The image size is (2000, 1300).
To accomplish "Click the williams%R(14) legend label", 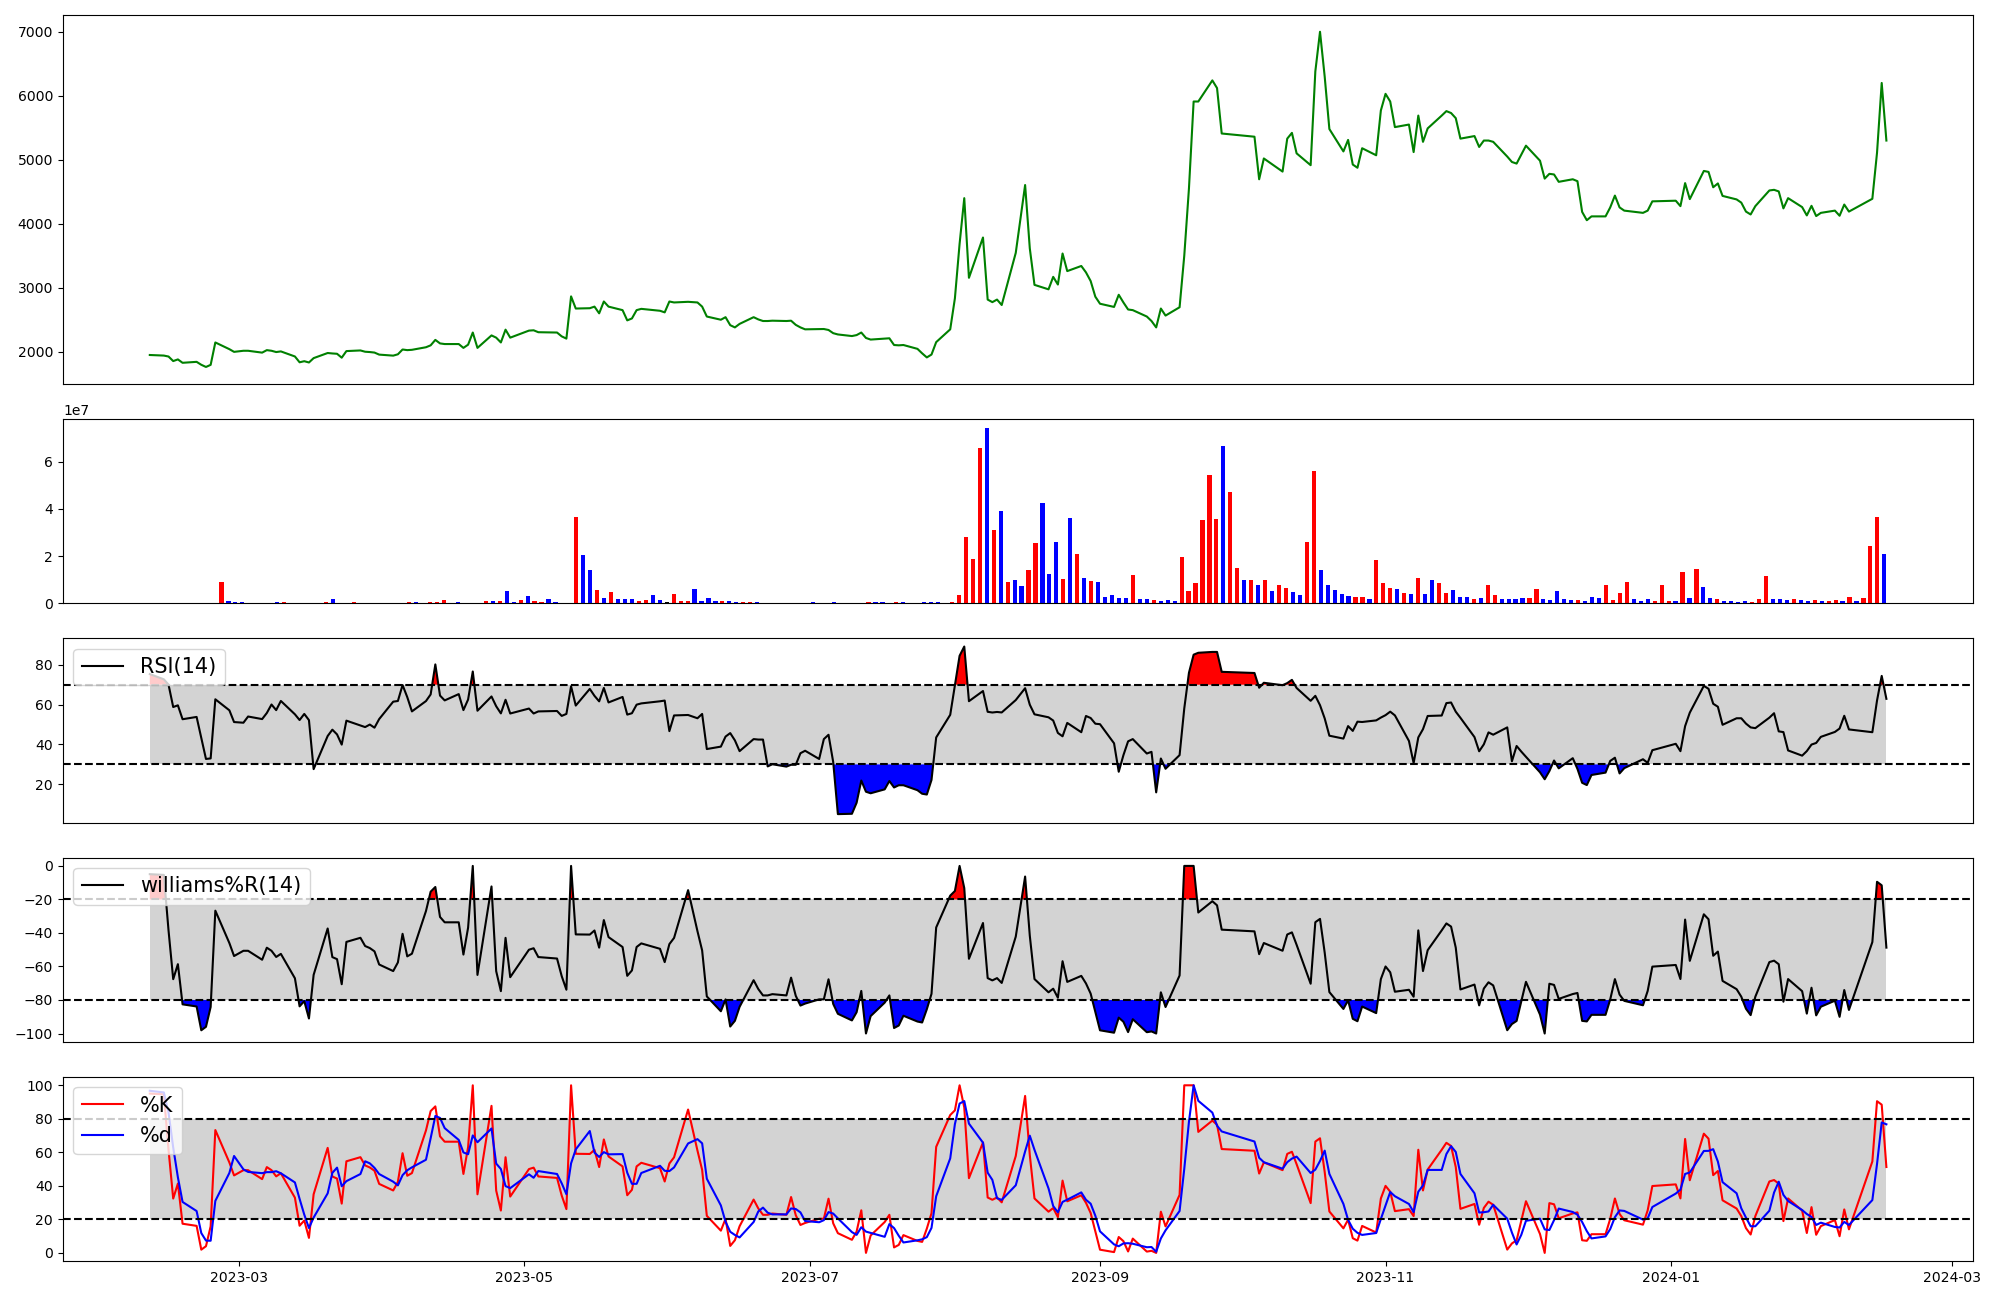I will coord(220,885).
